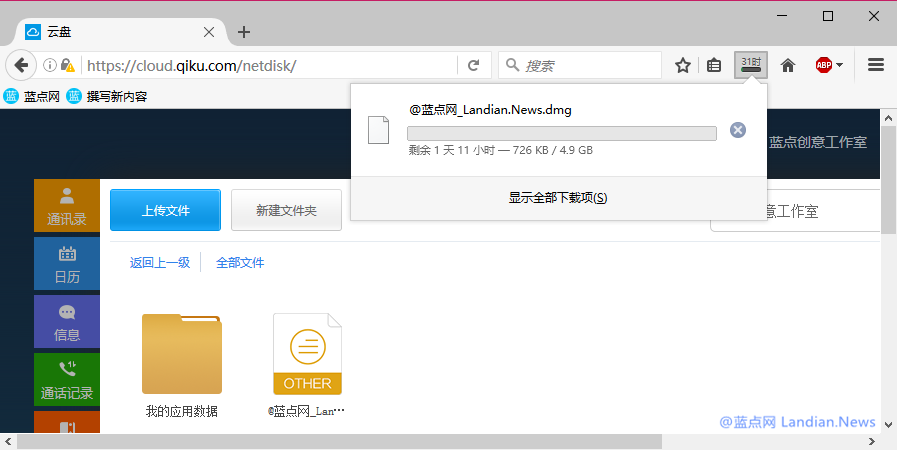This screenshot has height=450, width=897.
Task: Open the 我的应用数据 folder
Action: (x=181, y=355)
